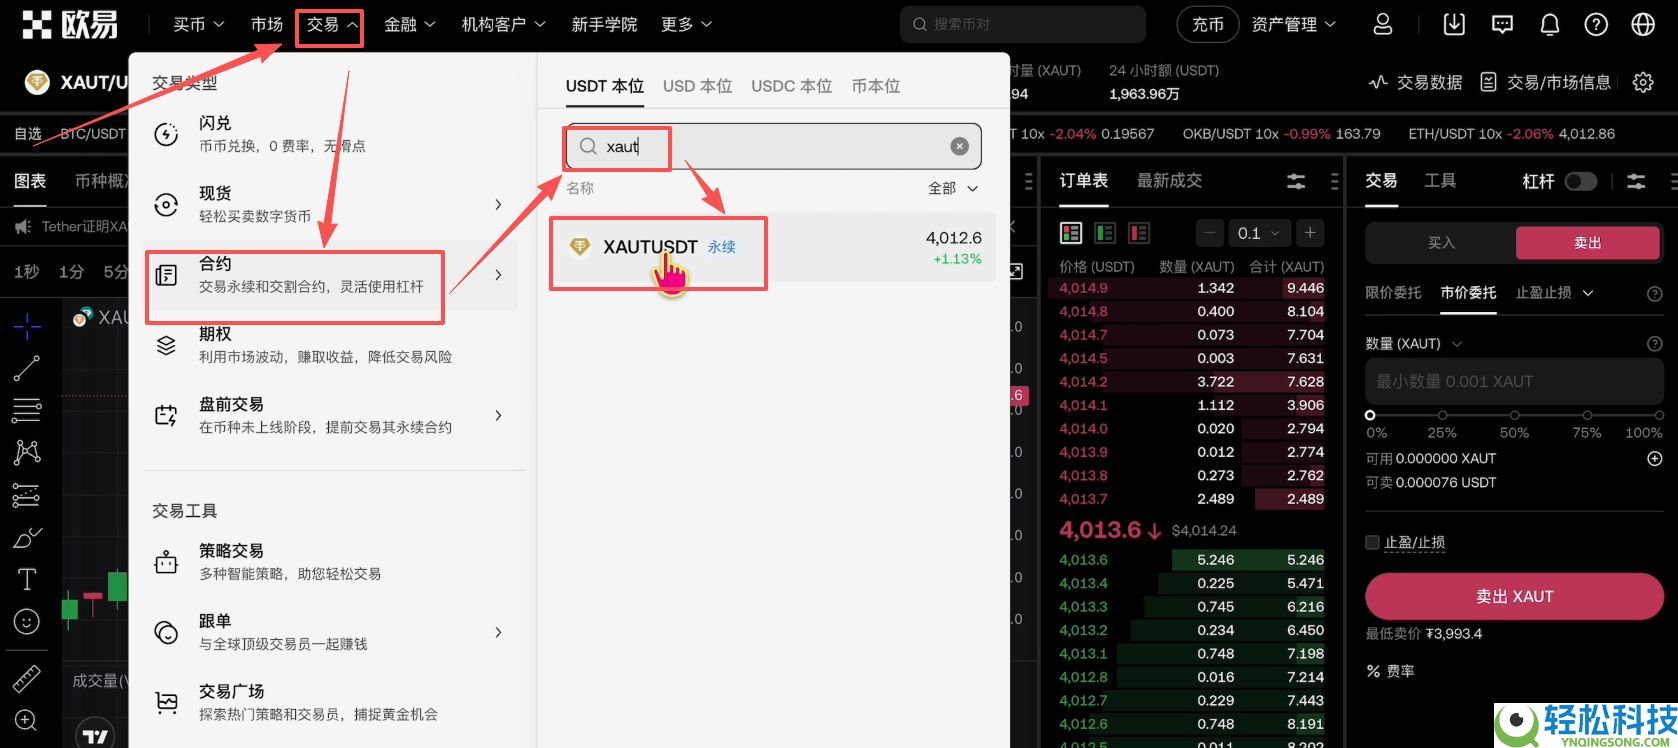Expand the 止盈止损 order type dropdown

1554,292
